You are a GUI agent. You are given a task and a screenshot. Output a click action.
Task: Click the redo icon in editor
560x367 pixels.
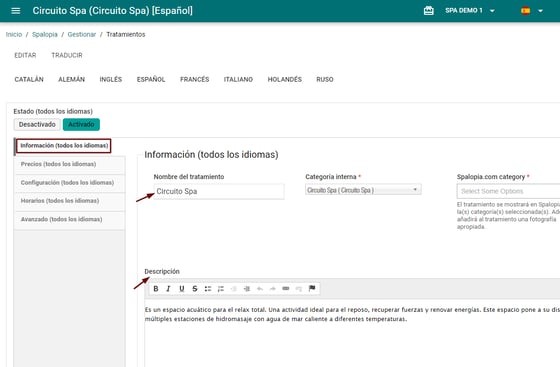pyautogui.click(x=272, y=288)
